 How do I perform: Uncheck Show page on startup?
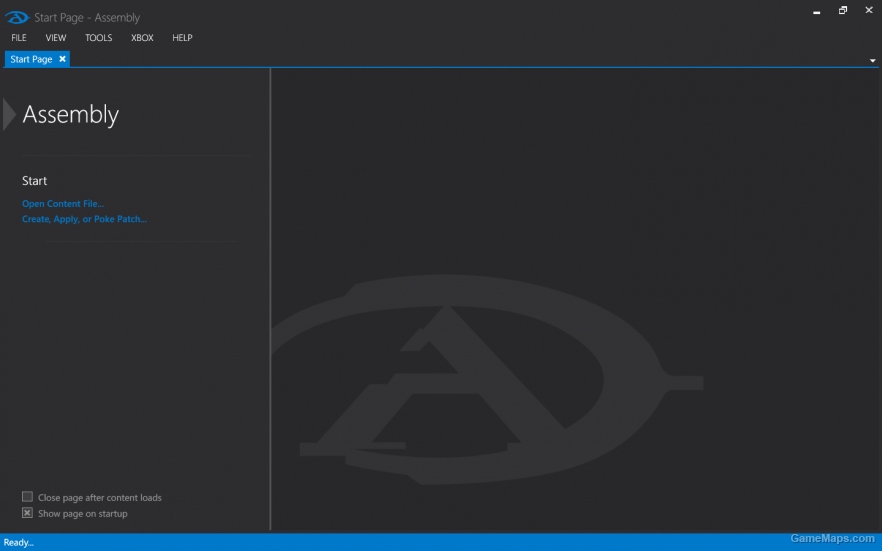(x=27, y=513)
